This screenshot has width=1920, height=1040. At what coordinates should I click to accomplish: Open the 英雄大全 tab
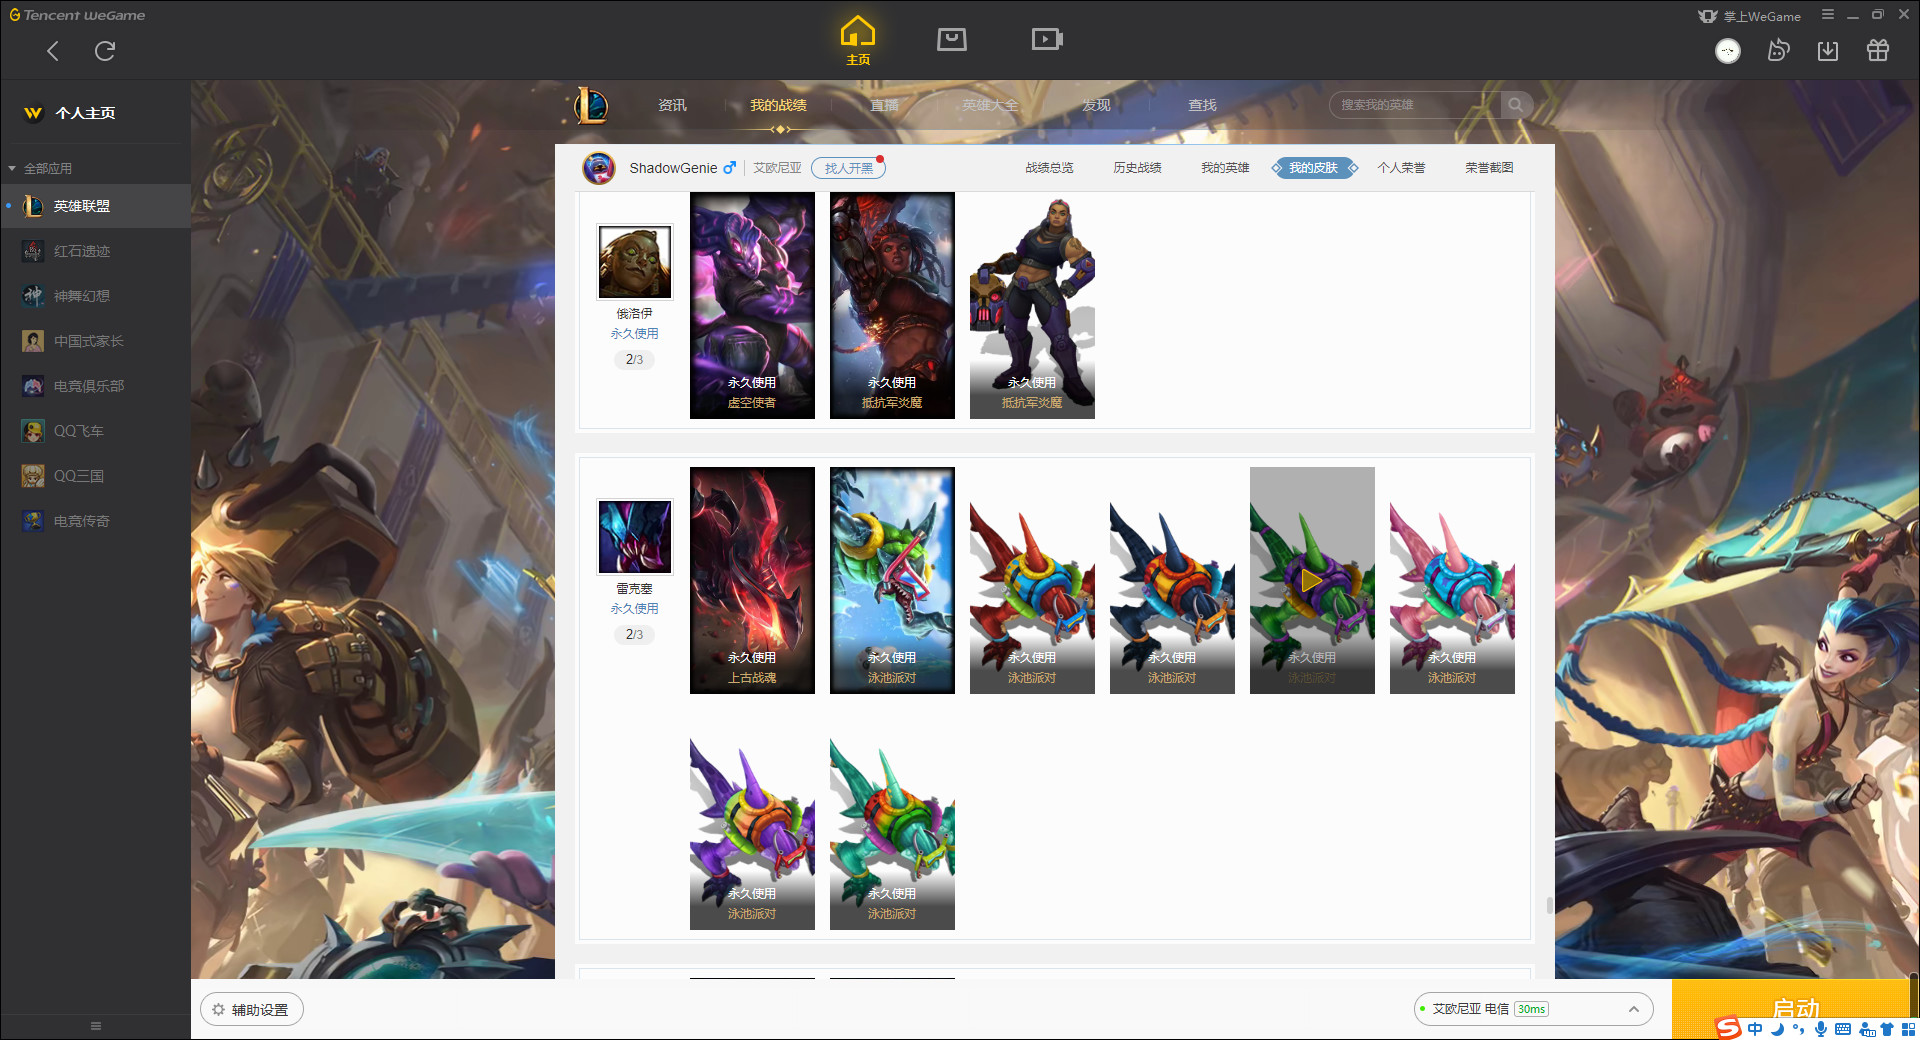[x=990, y=105]
